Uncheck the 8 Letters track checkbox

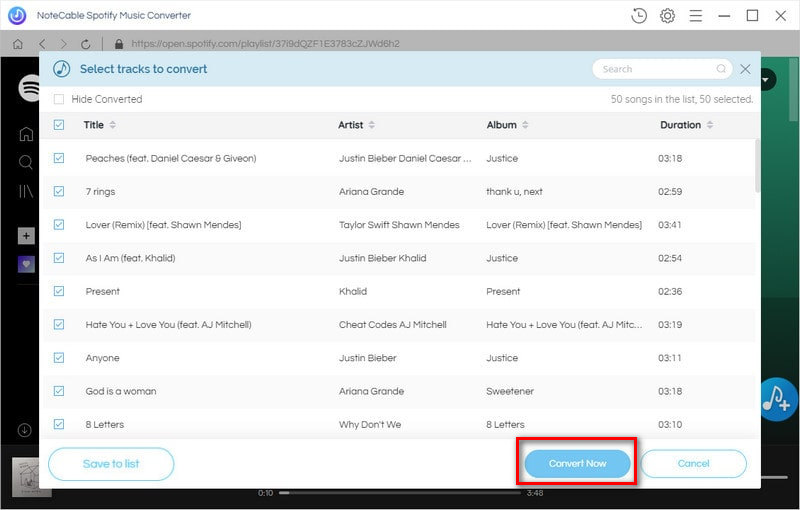pyautogui.click(x=59, y=424)
